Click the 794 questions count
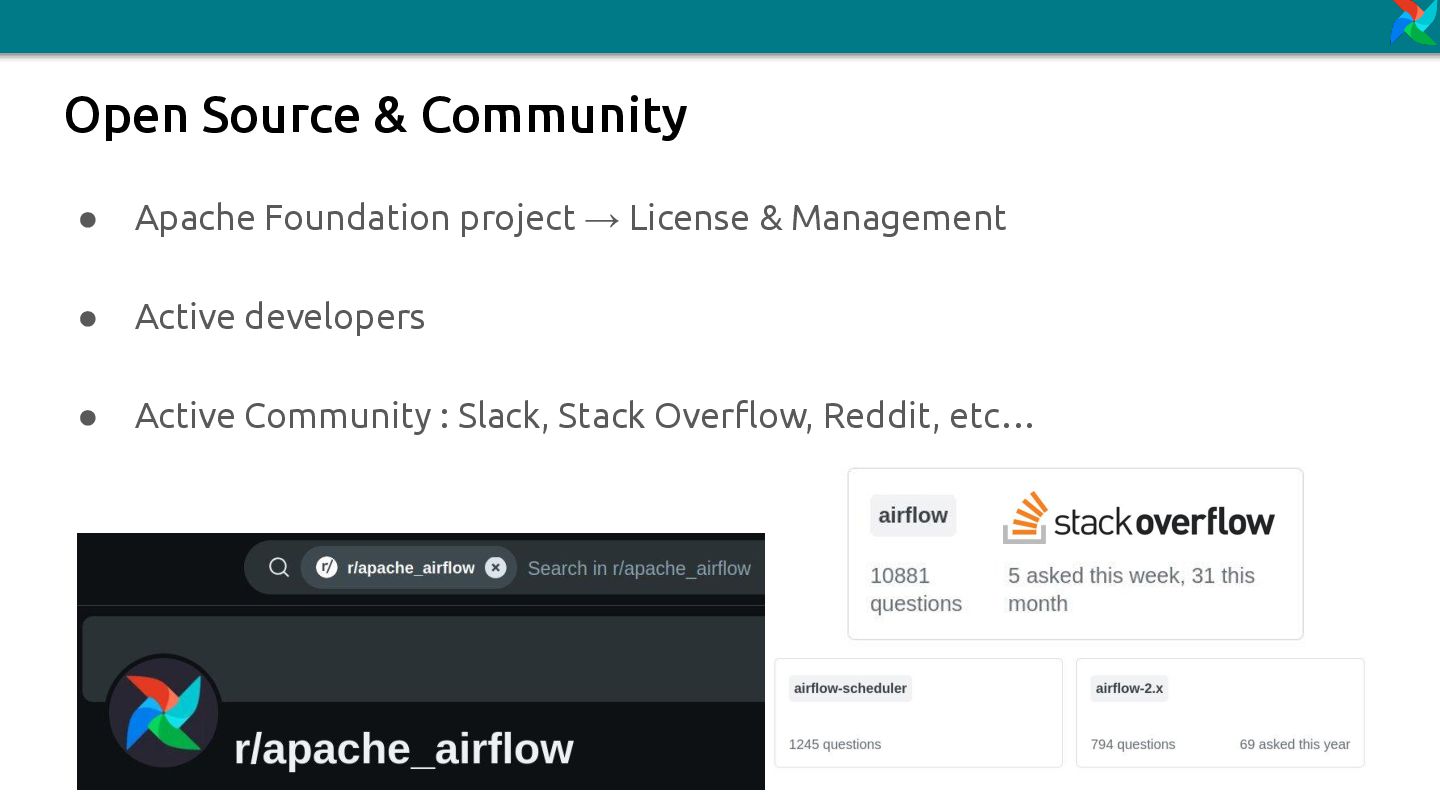This screenshot has width=1440, height=810. pyautogui.click(x=1133, y=744)
